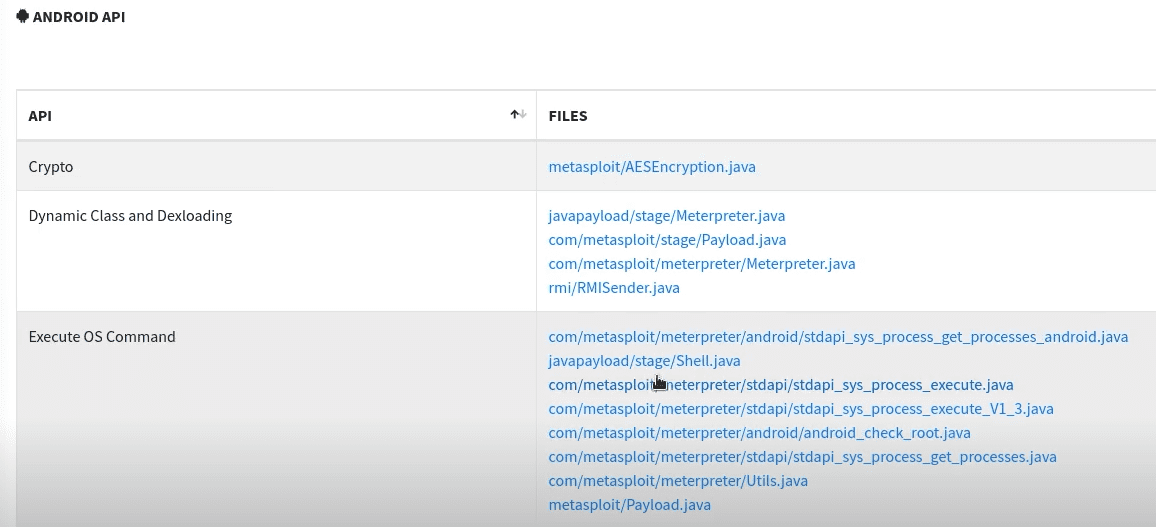1156x527 pixels.
Task: Select the Crypto row cell
Action: tap(51, 167)
